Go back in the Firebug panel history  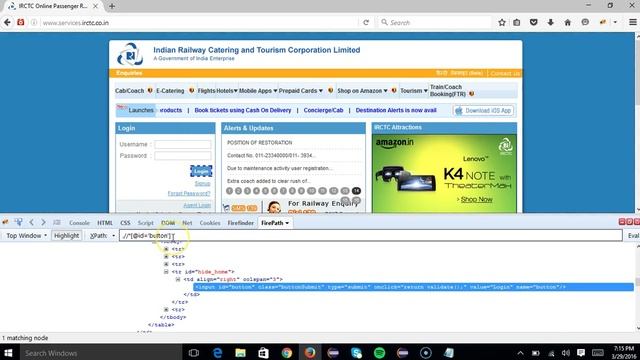[x=31, y=222]
